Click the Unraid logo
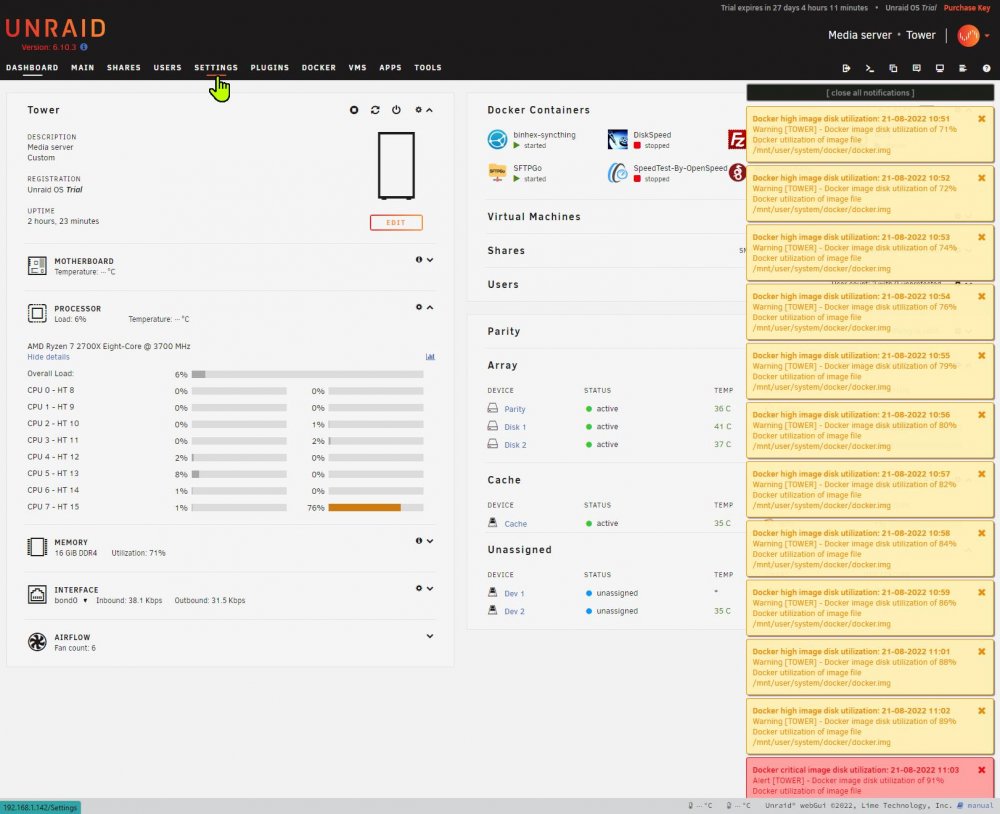Image resolution: width=1000 pixels, height=814 pixels. pos(55,29)
